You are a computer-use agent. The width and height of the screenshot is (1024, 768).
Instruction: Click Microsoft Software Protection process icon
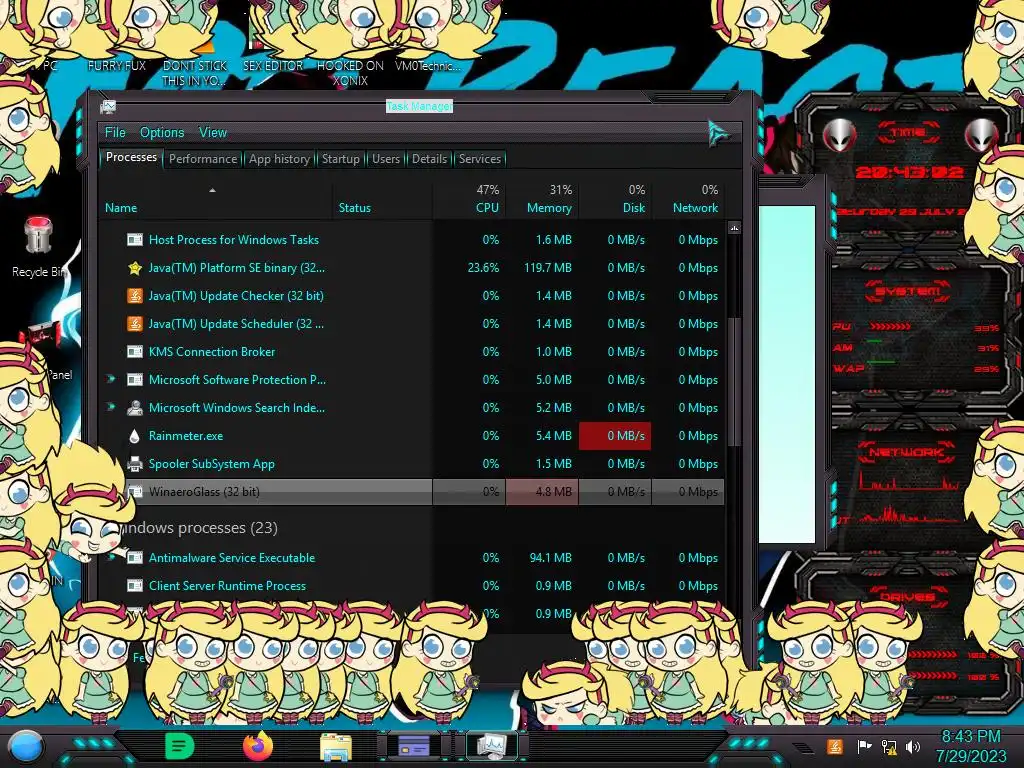click(x=135, y=379)
